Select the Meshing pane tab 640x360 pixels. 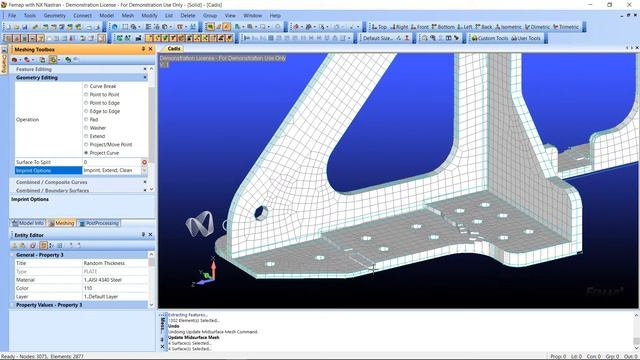[62, 223]
